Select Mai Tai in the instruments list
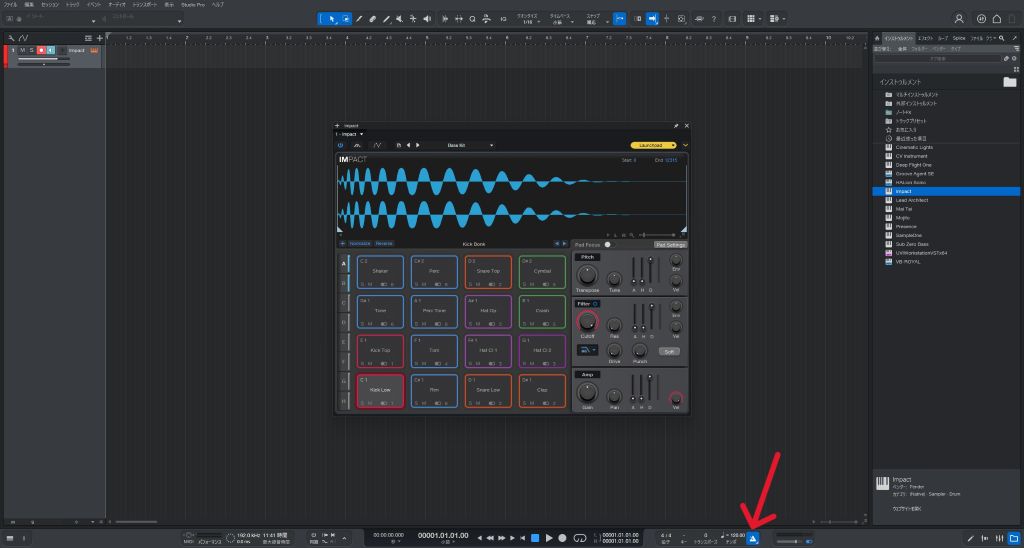Image resolution: width=1024 pixels, height=548 pixels. point(904,209)
